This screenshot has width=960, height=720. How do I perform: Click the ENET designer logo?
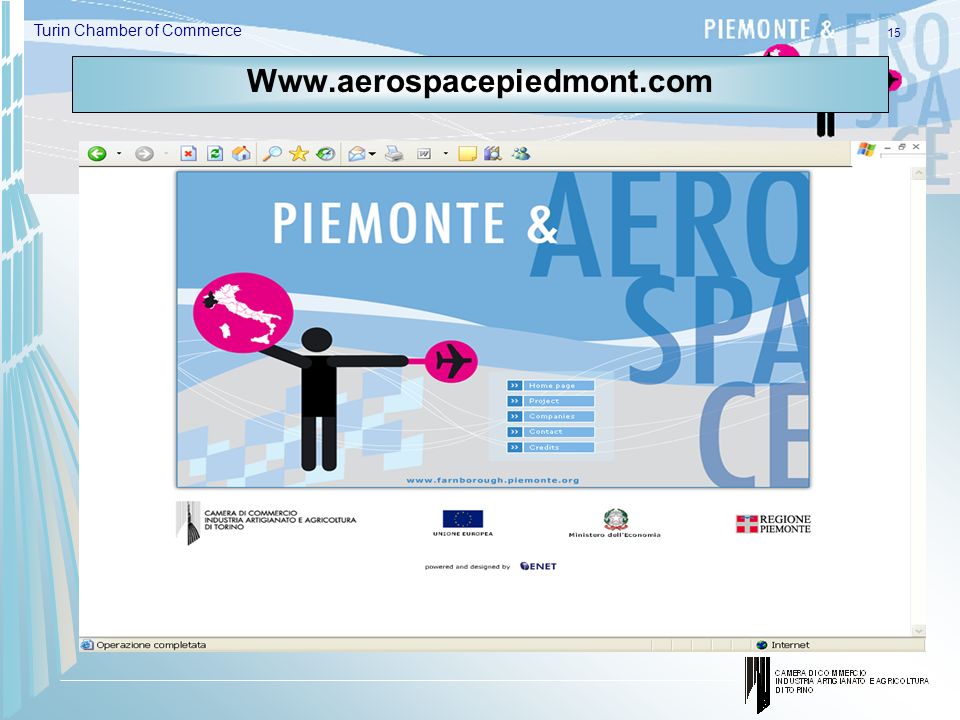point(538,566)
